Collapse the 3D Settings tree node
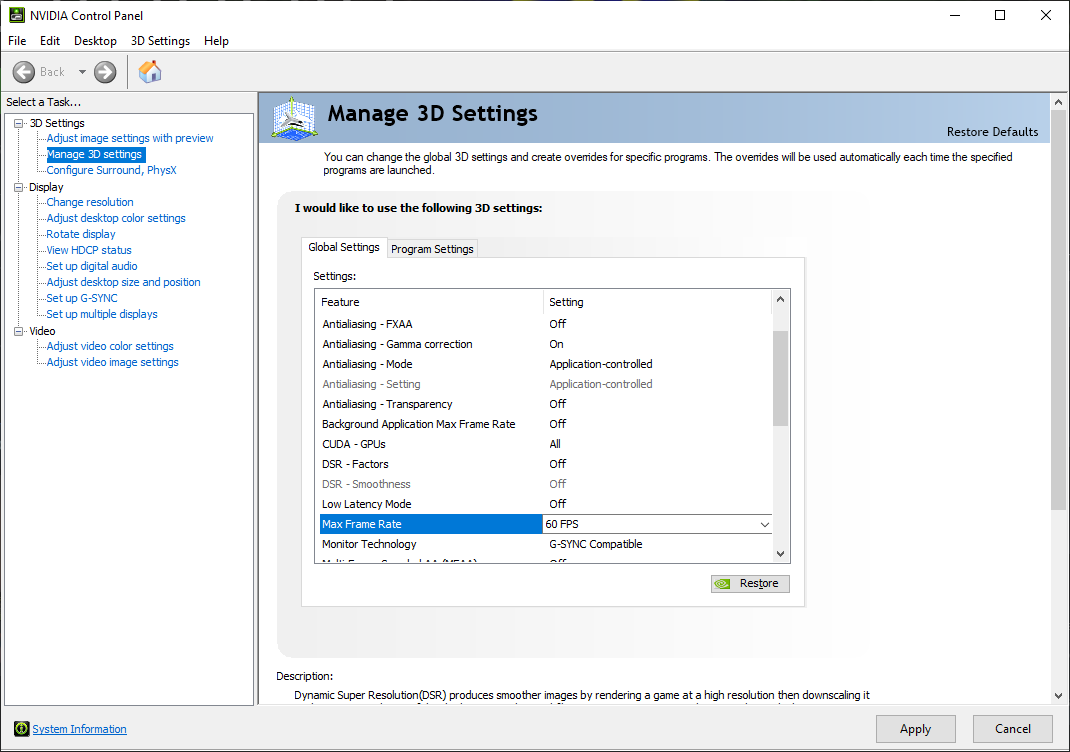 pyautogui.click(x=18, y=124)
